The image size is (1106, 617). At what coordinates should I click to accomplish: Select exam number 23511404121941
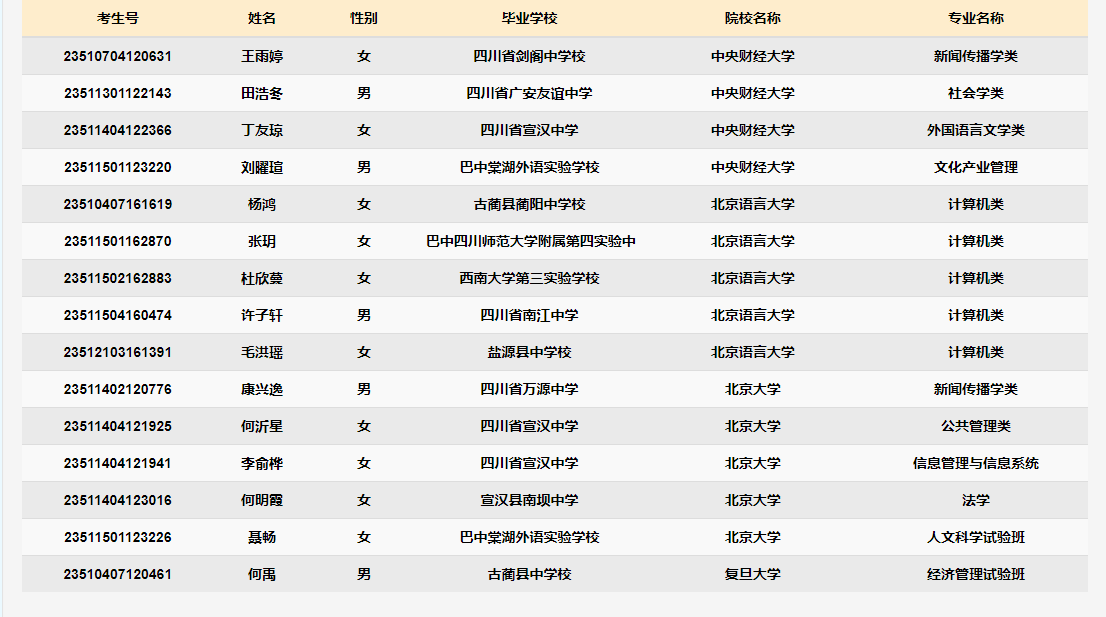(118, 463)
